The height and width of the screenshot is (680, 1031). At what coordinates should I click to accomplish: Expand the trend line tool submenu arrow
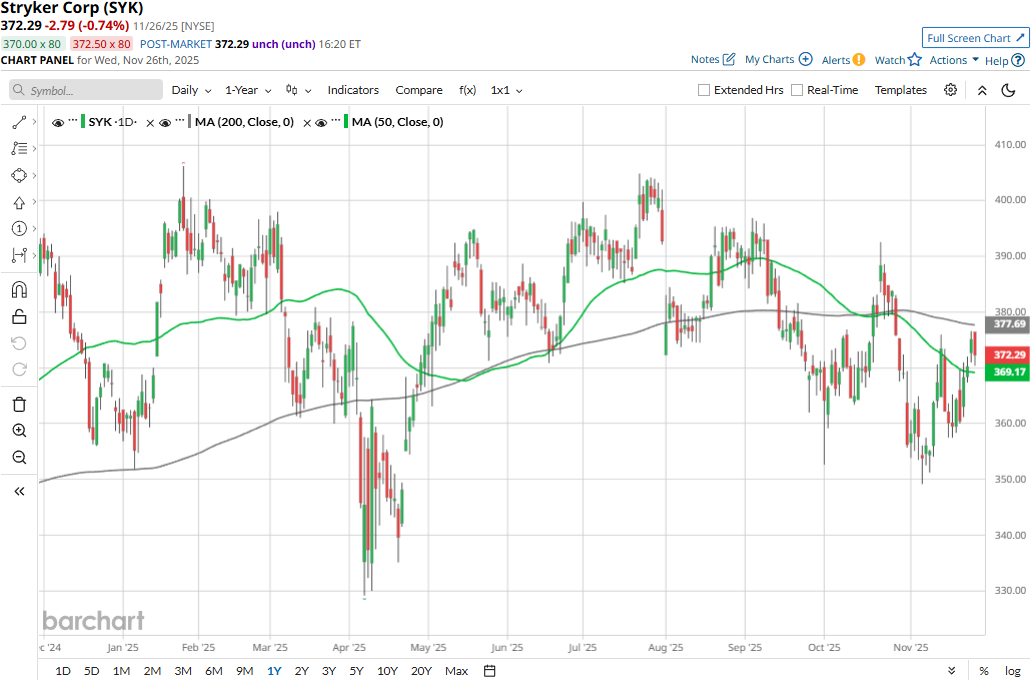point(34,122)
